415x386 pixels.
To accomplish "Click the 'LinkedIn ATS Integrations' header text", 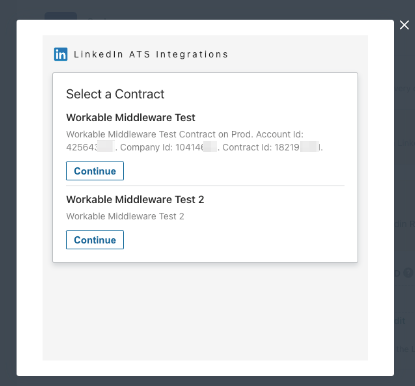I will [x=151, y=54].
